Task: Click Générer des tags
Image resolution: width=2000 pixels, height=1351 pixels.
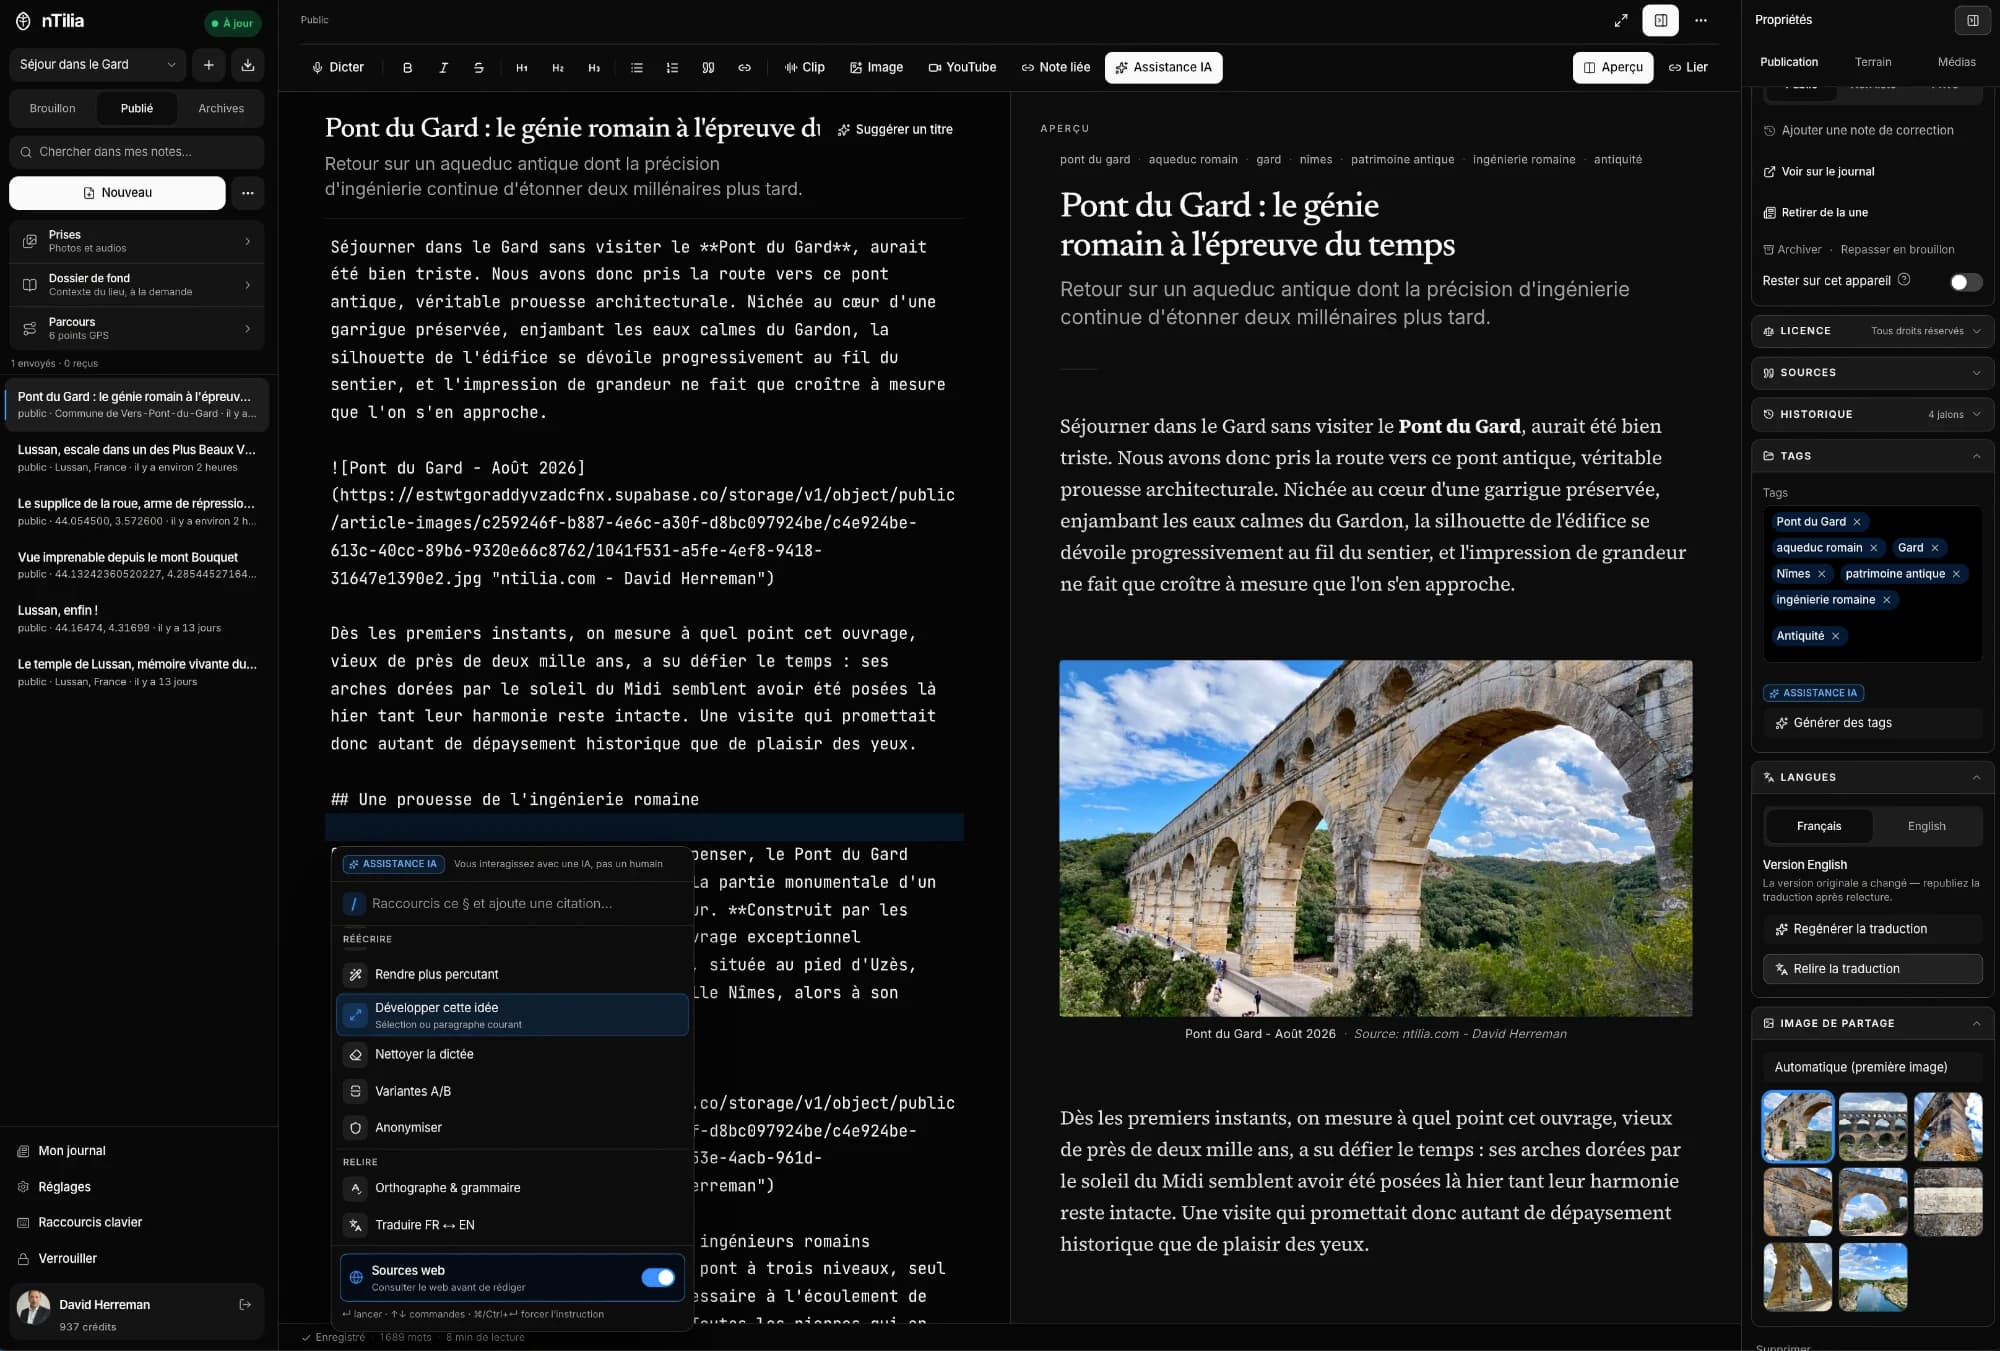Action: click(x=1872, y=723)
